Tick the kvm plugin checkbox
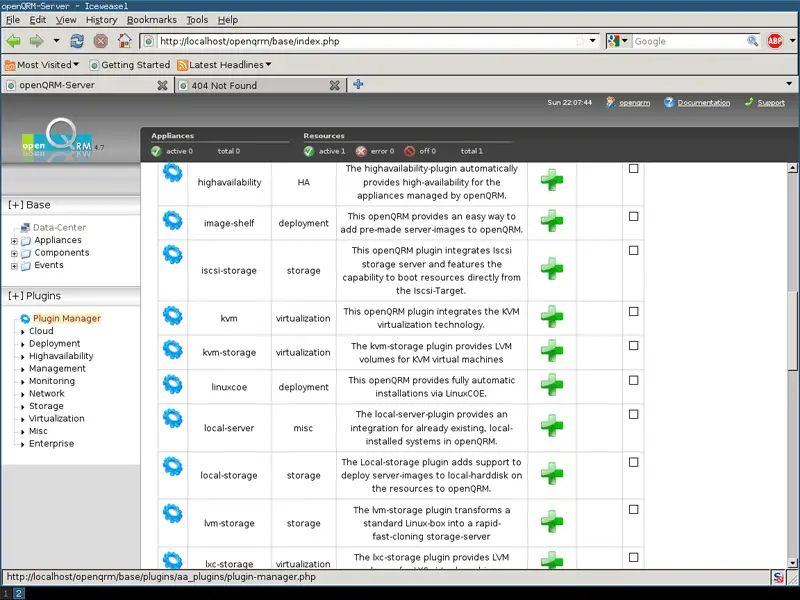Screen dimensions: 800x600 tap(634, 311)
